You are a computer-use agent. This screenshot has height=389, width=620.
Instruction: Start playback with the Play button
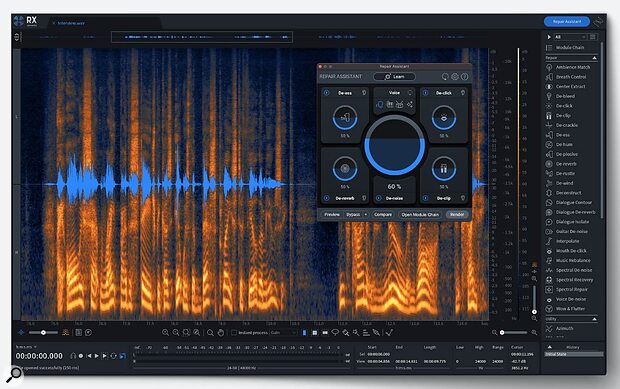96,356
